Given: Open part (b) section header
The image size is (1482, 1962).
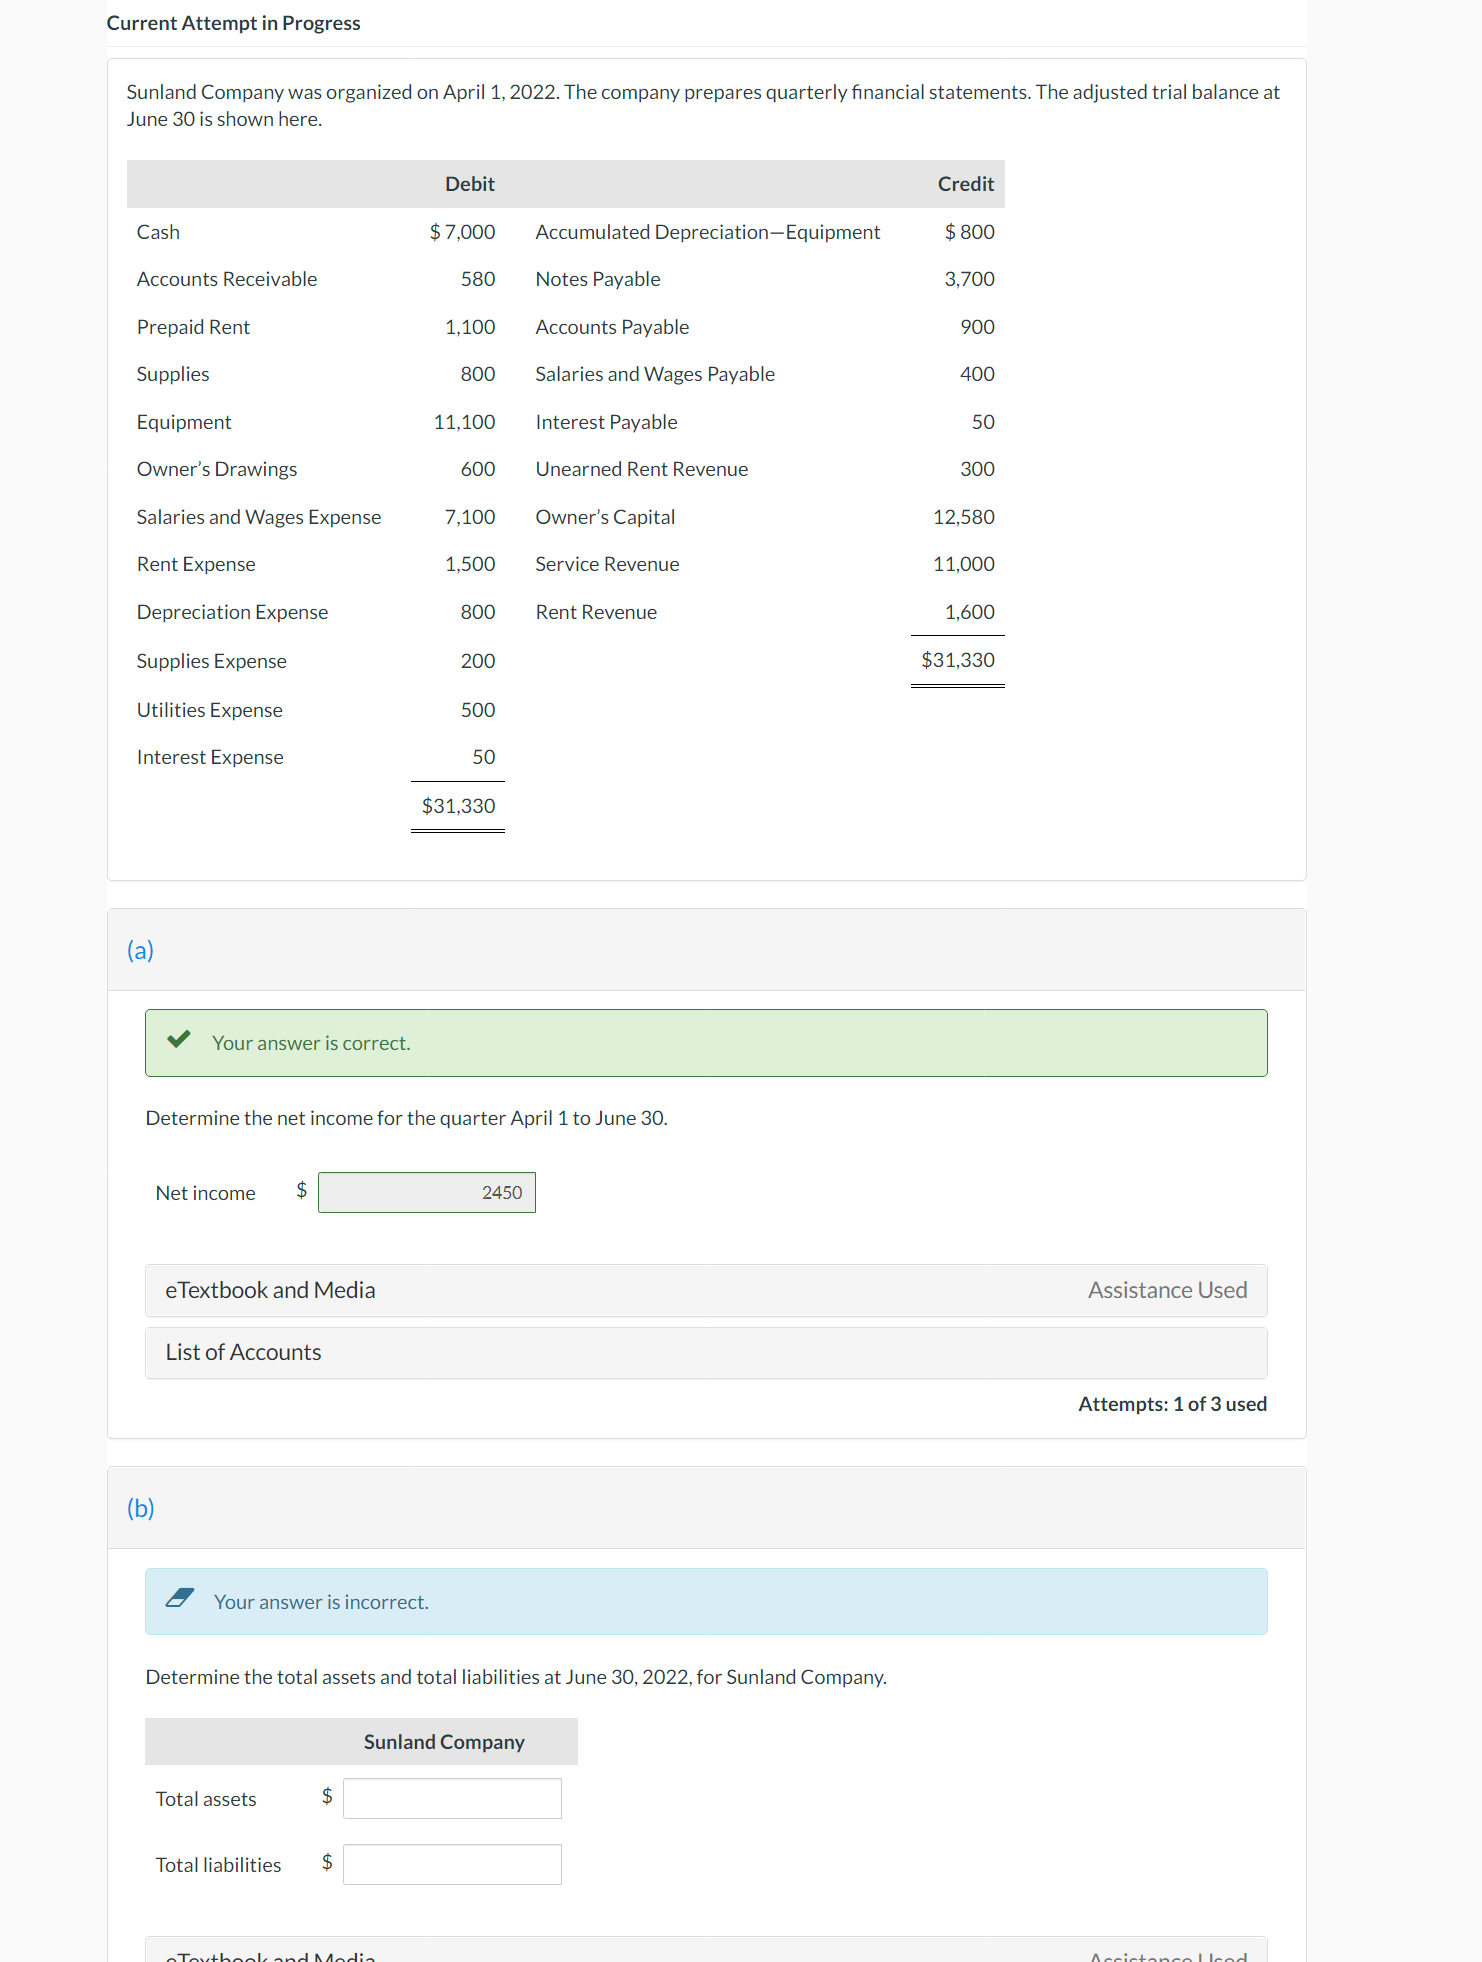Looking at the screenshot, I should tap(706, 1508).
